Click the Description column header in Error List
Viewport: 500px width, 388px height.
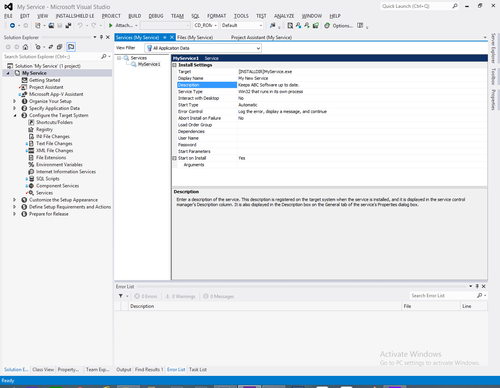pos(265,306)
